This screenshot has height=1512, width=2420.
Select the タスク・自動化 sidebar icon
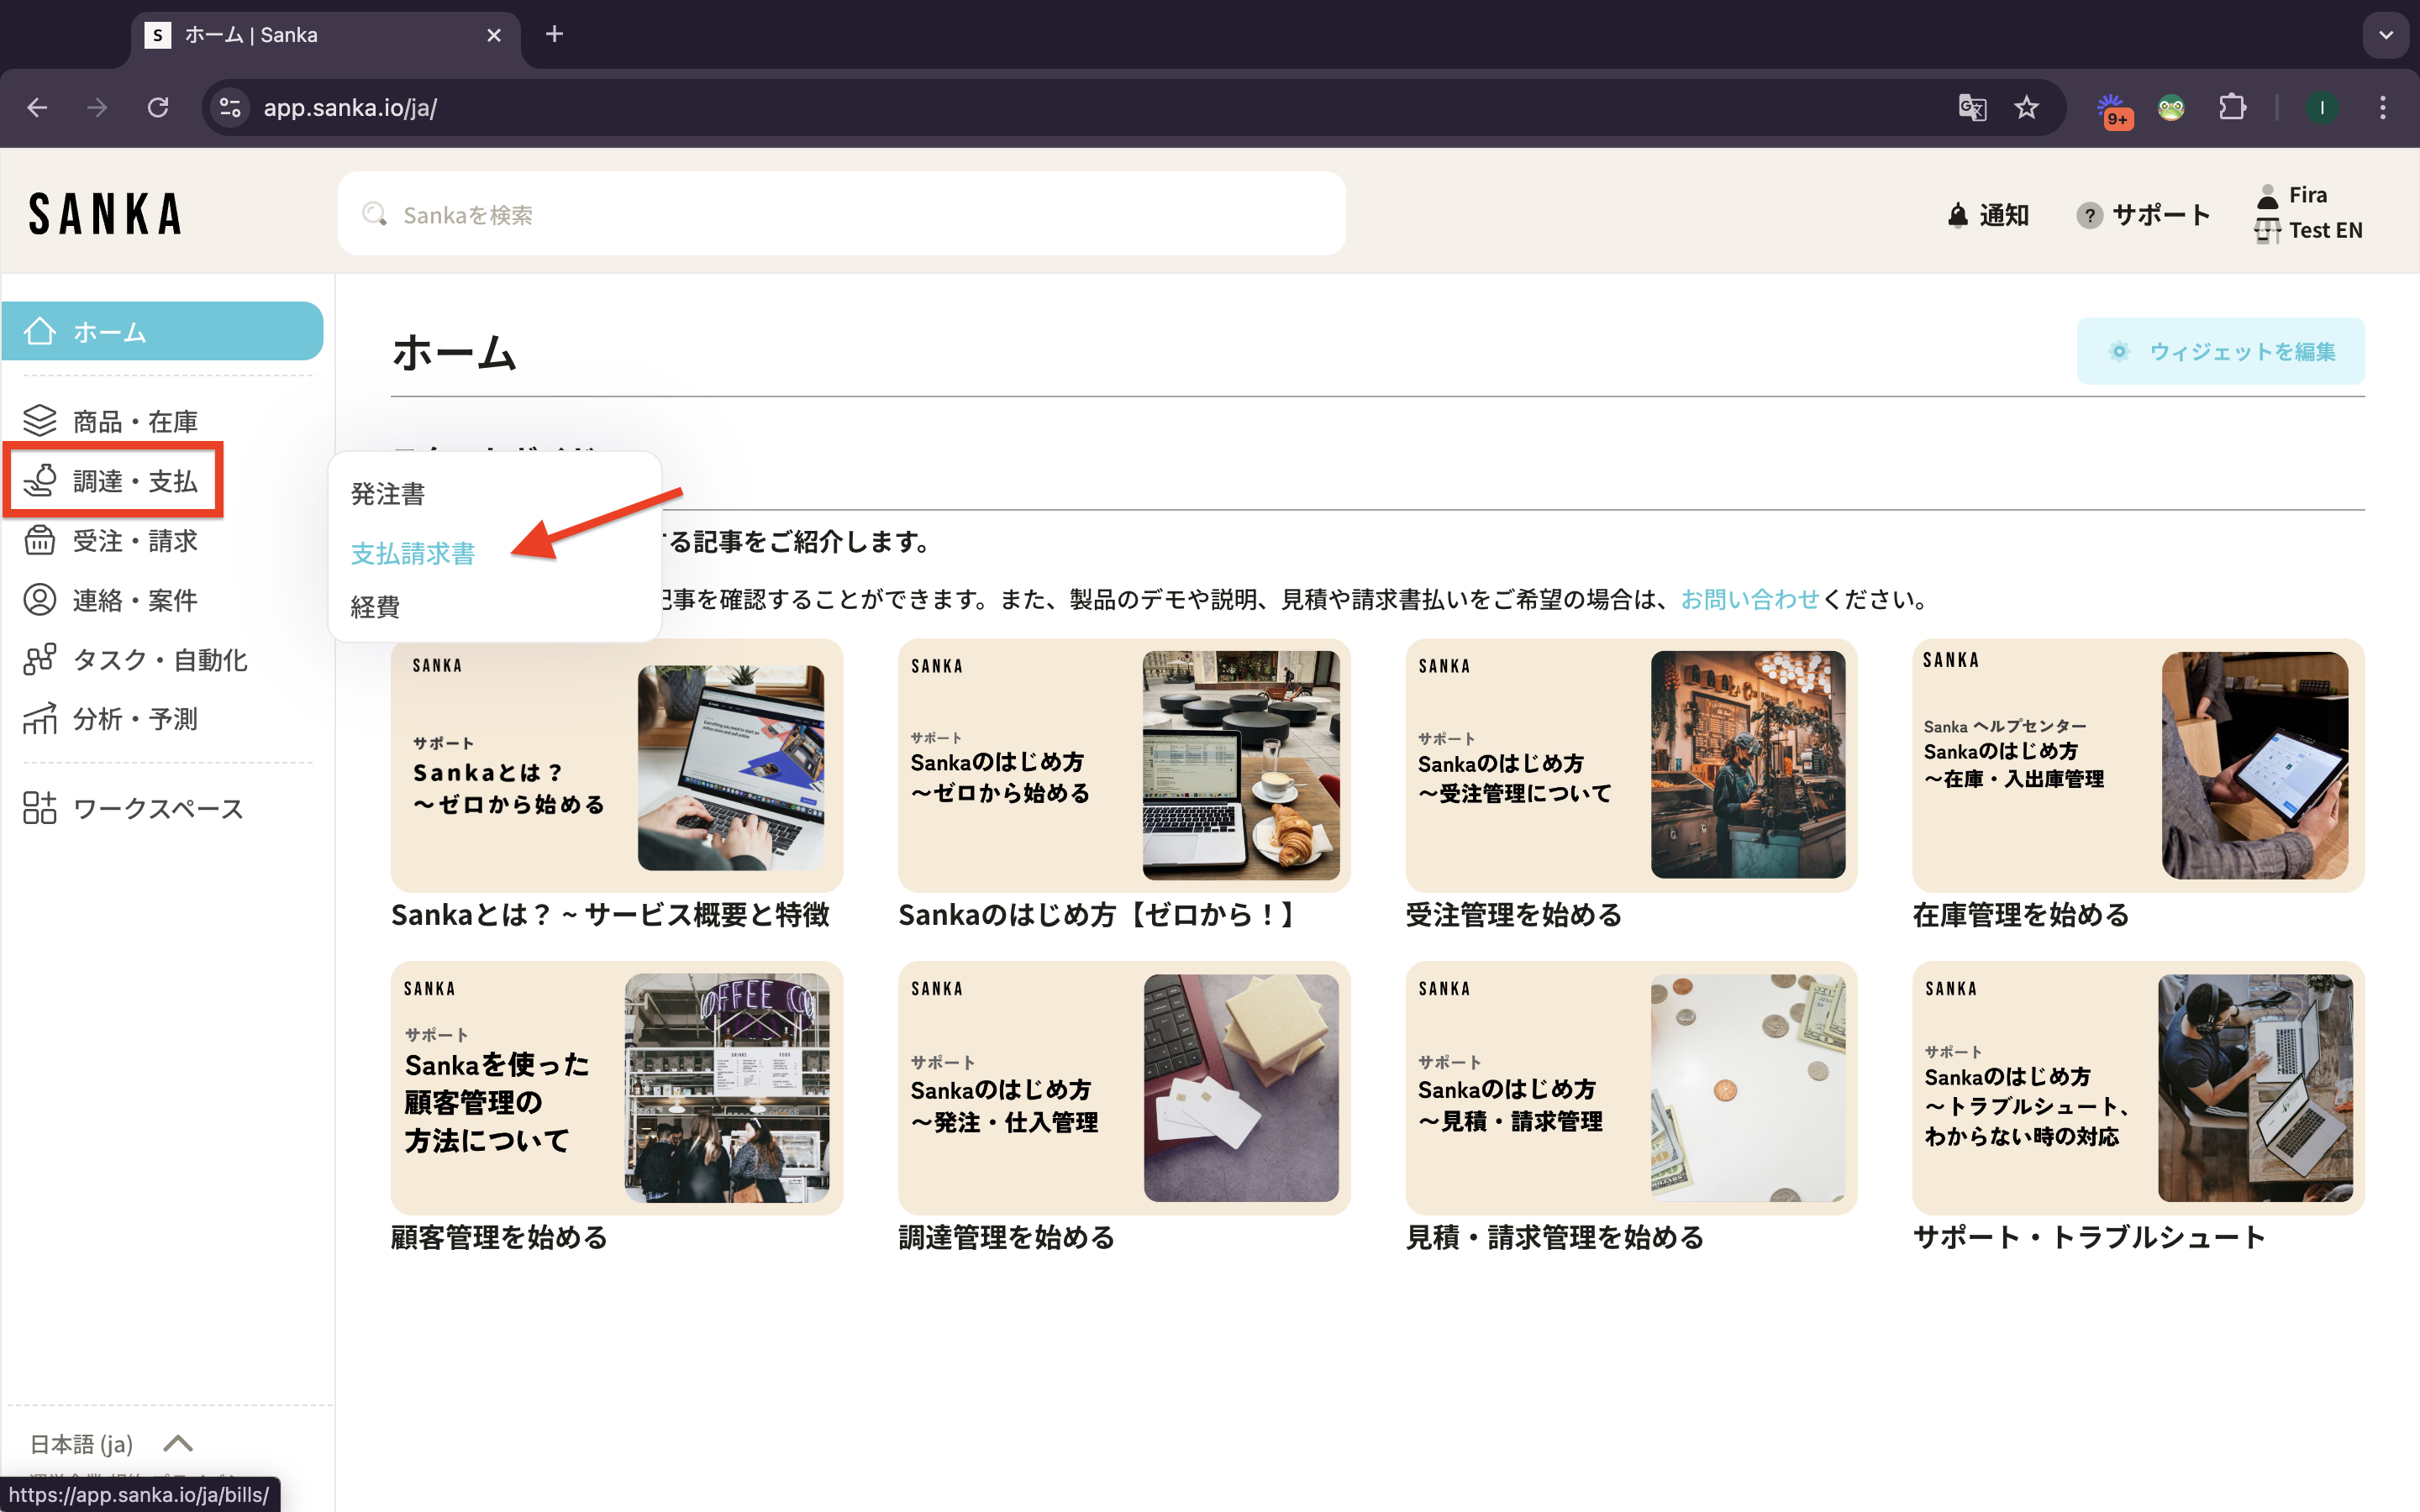point(40,659)
